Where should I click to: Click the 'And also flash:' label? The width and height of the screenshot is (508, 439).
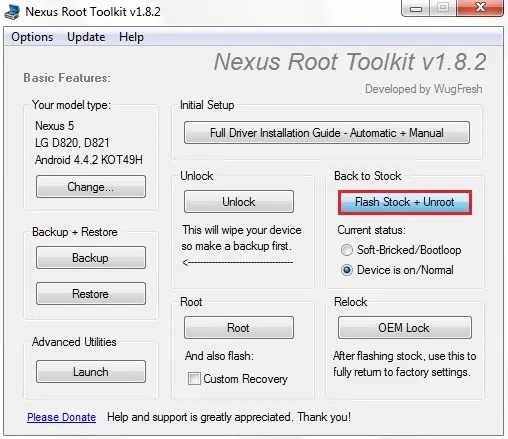click(219, 356)
